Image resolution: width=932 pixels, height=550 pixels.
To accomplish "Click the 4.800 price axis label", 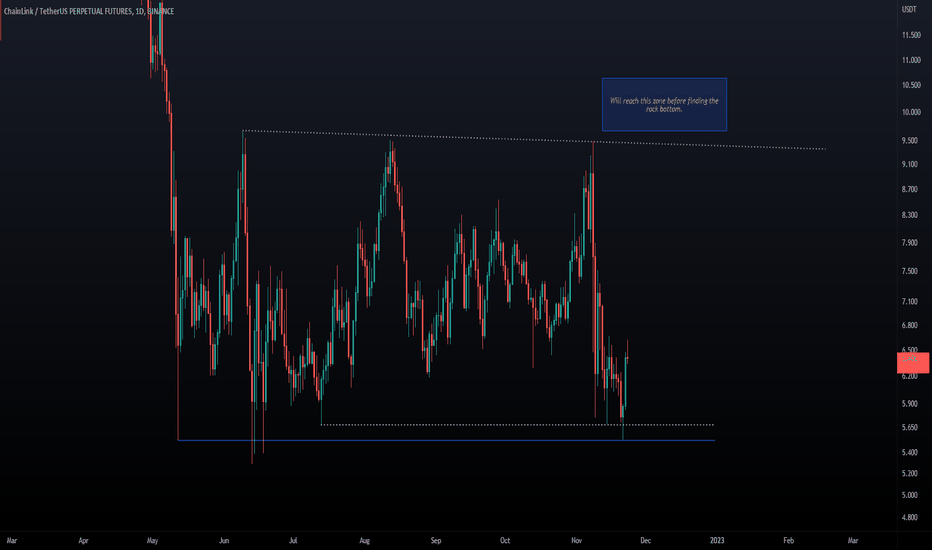I will point(909,517).
